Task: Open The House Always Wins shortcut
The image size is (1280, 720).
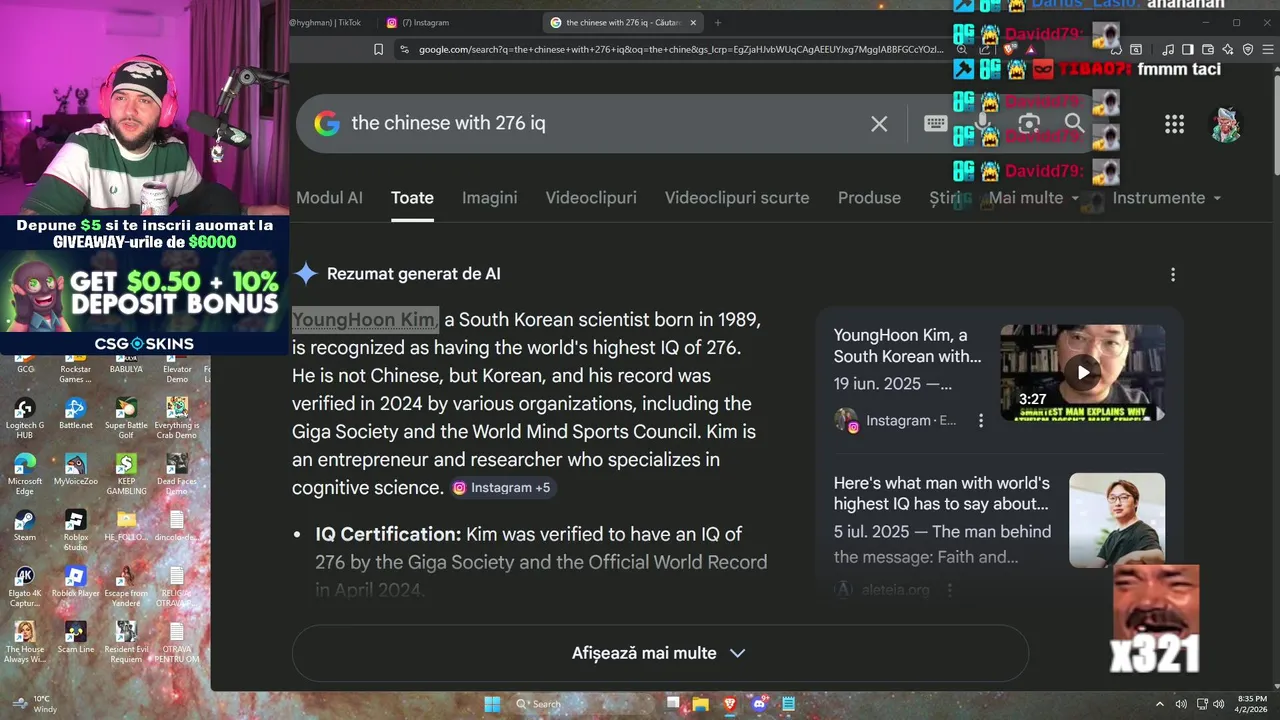Action: 24,642
